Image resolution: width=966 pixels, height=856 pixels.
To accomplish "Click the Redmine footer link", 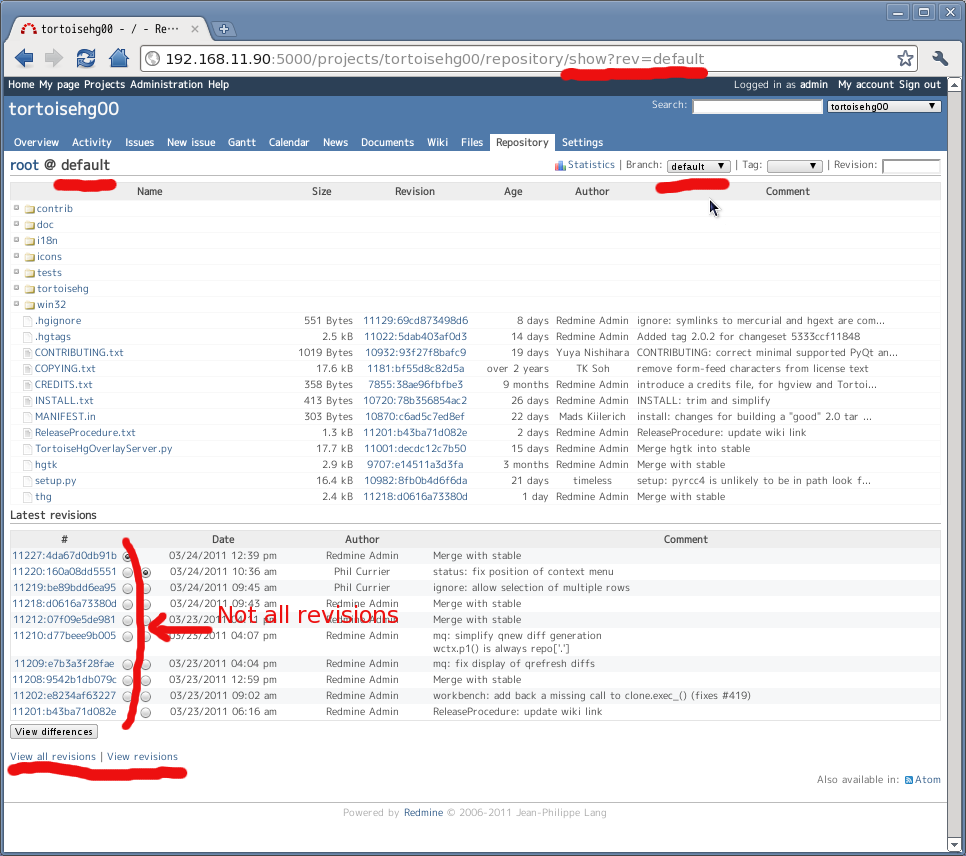I will [423, 812].
